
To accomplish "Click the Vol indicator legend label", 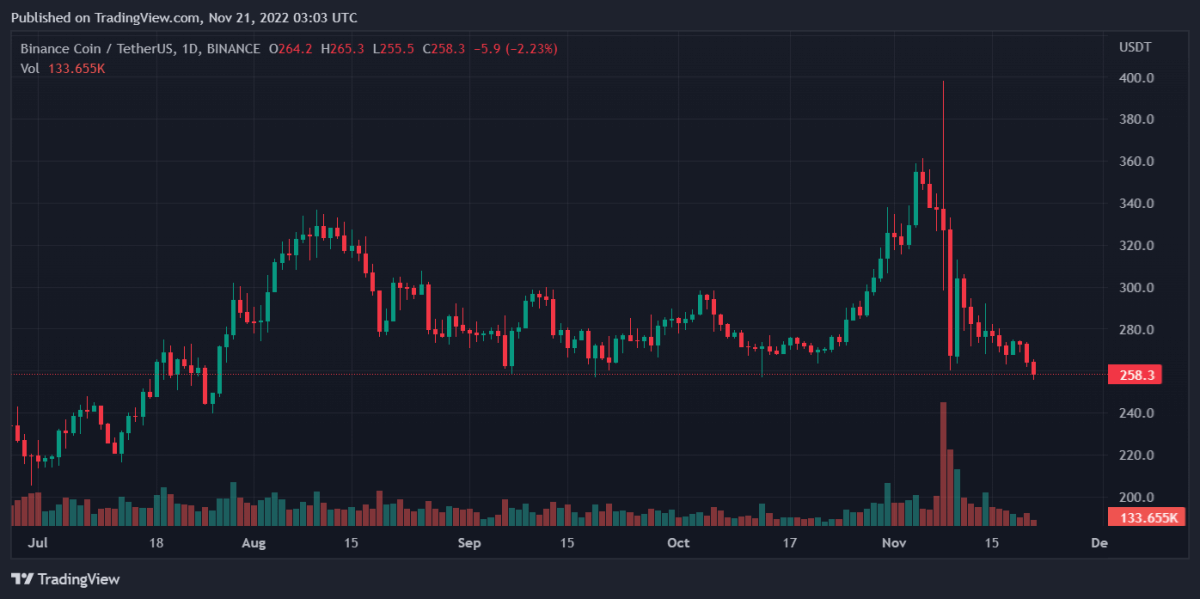I will pos(30,67).
